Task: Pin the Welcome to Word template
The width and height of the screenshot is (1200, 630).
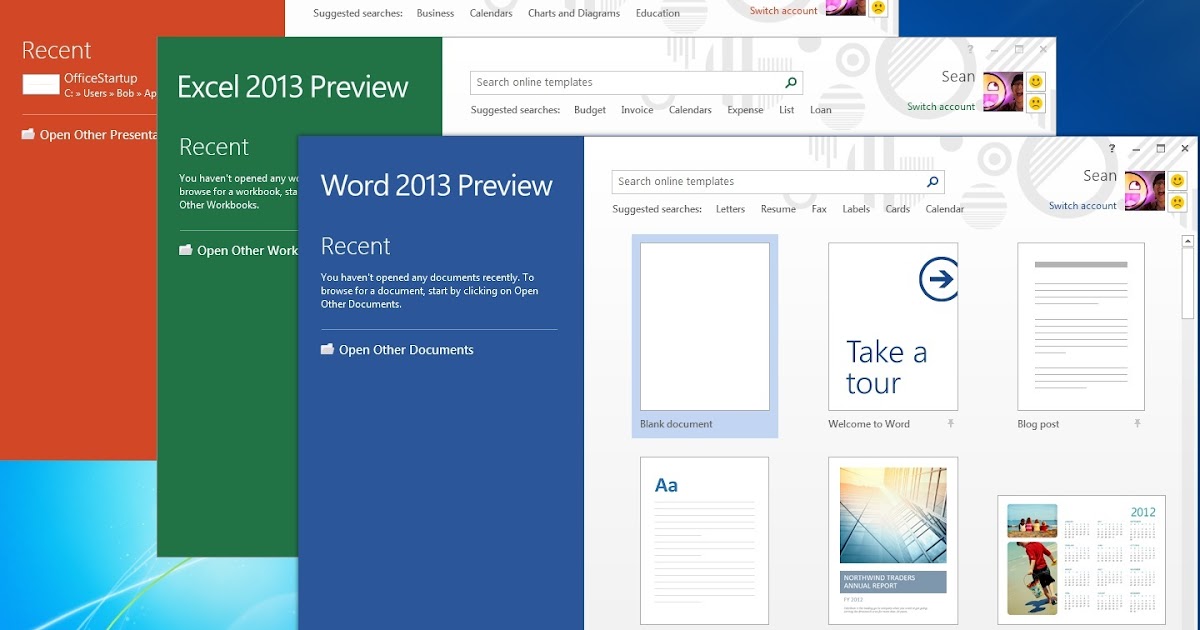Action: coord(950,424)
